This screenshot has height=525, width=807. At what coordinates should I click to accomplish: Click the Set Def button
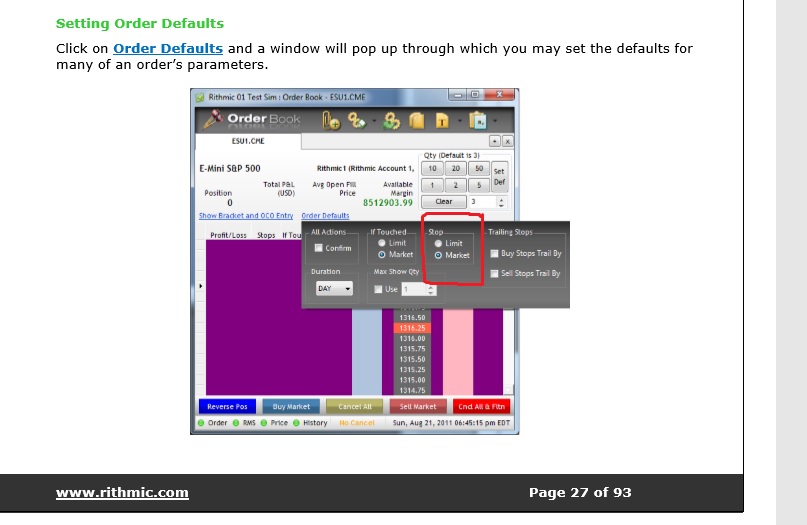coord(499,177)
